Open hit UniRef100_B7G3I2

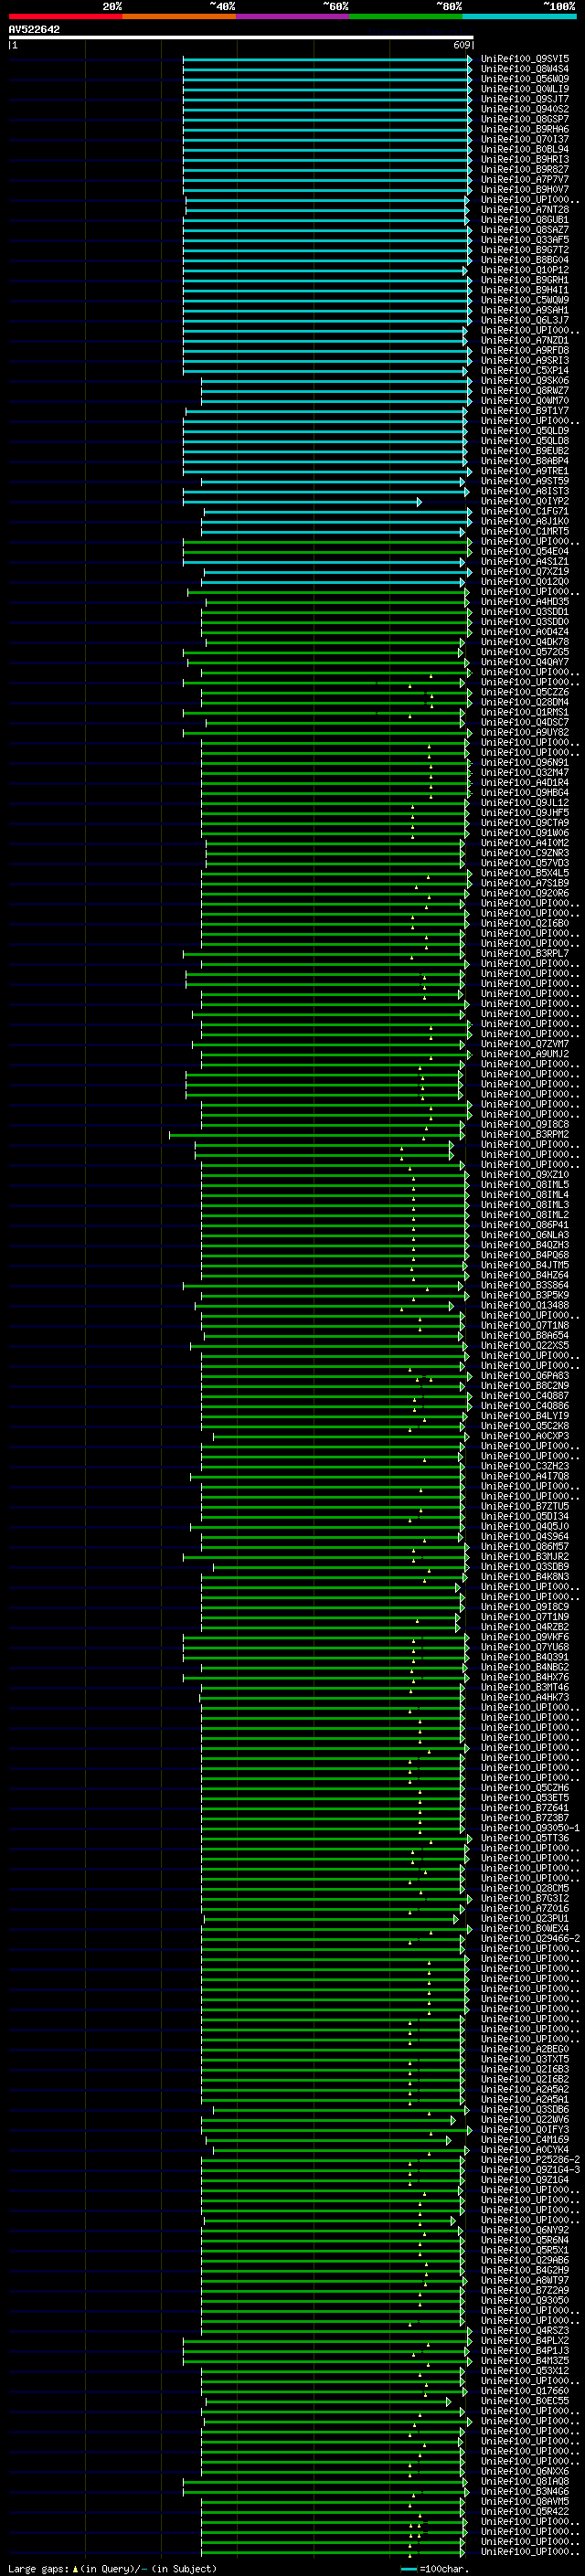[525, 1898]
